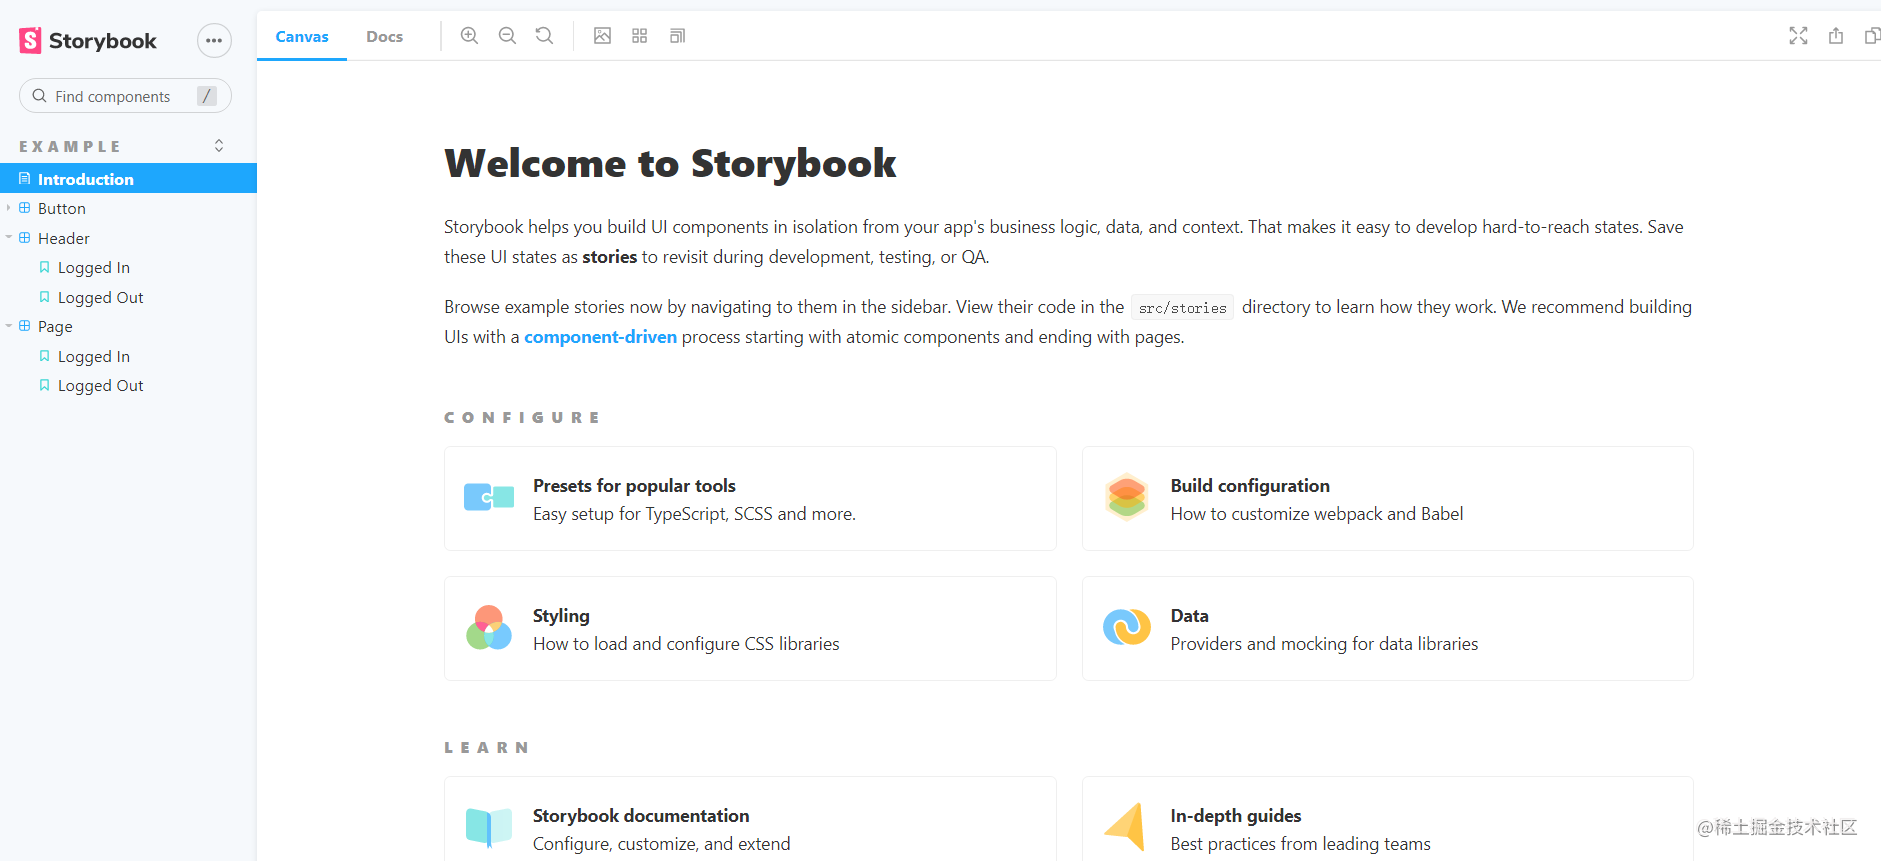Viewport: 1881px width, 861px height.
Task: Open the viewport size icon
Action: (677, 36)
